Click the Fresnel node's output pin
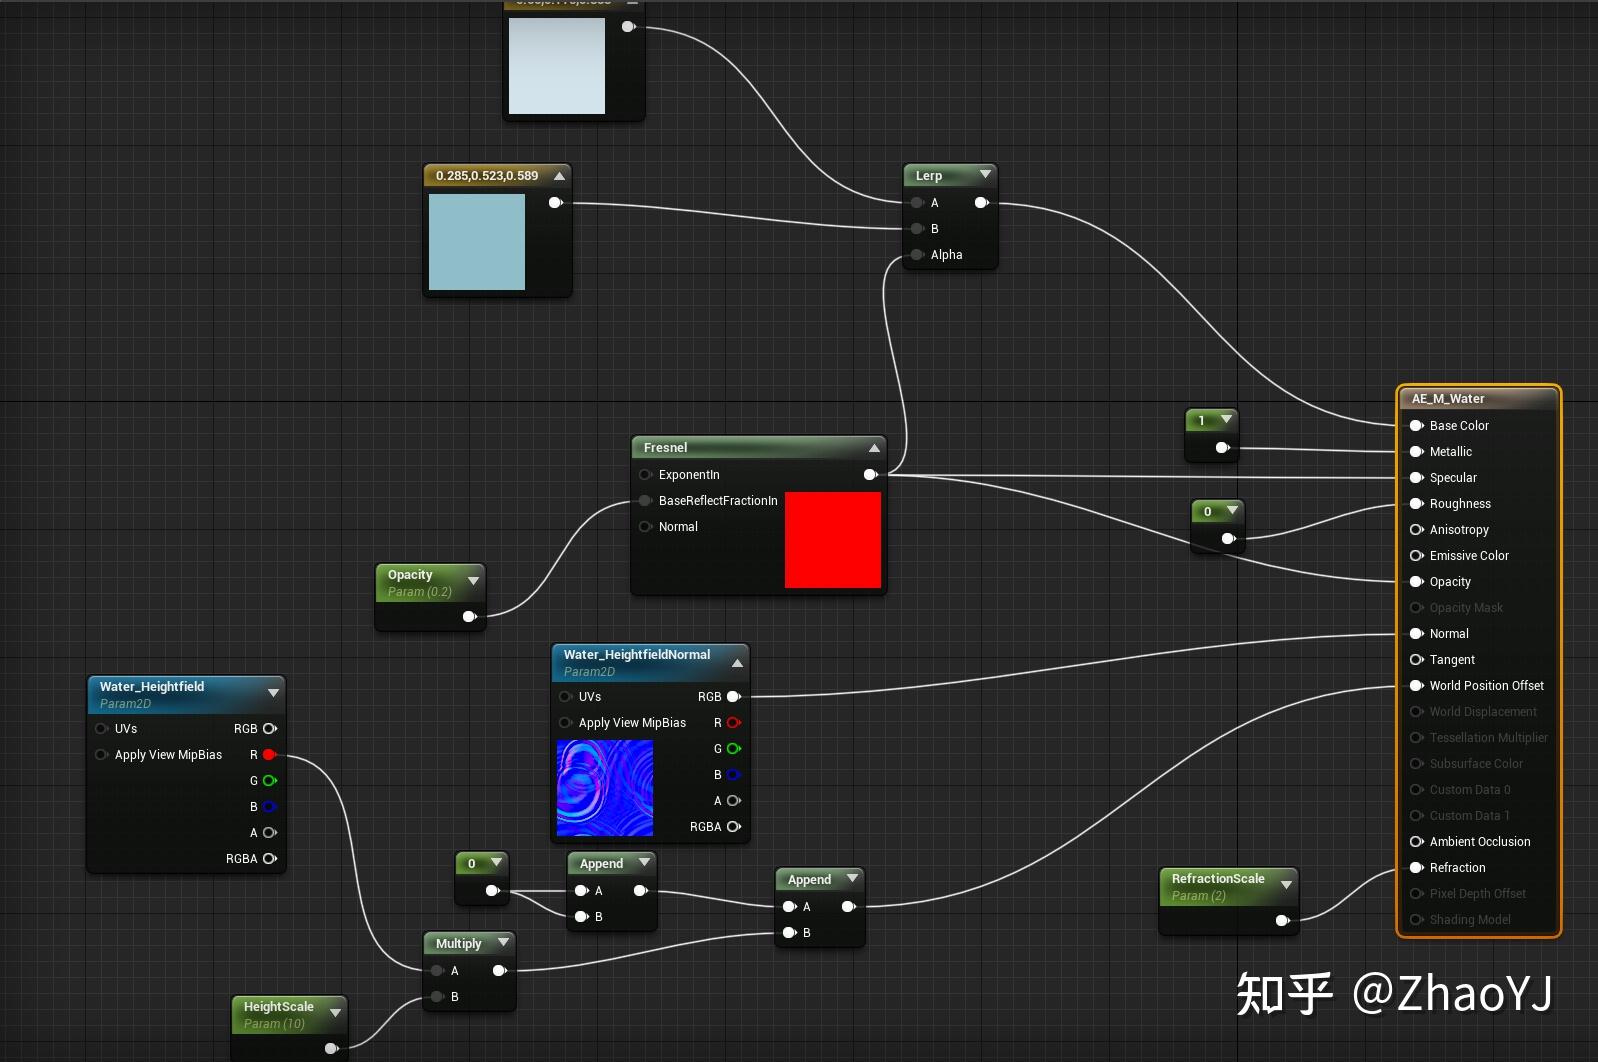This screenshot has height=1062, width=1598. tap(871, 475)
